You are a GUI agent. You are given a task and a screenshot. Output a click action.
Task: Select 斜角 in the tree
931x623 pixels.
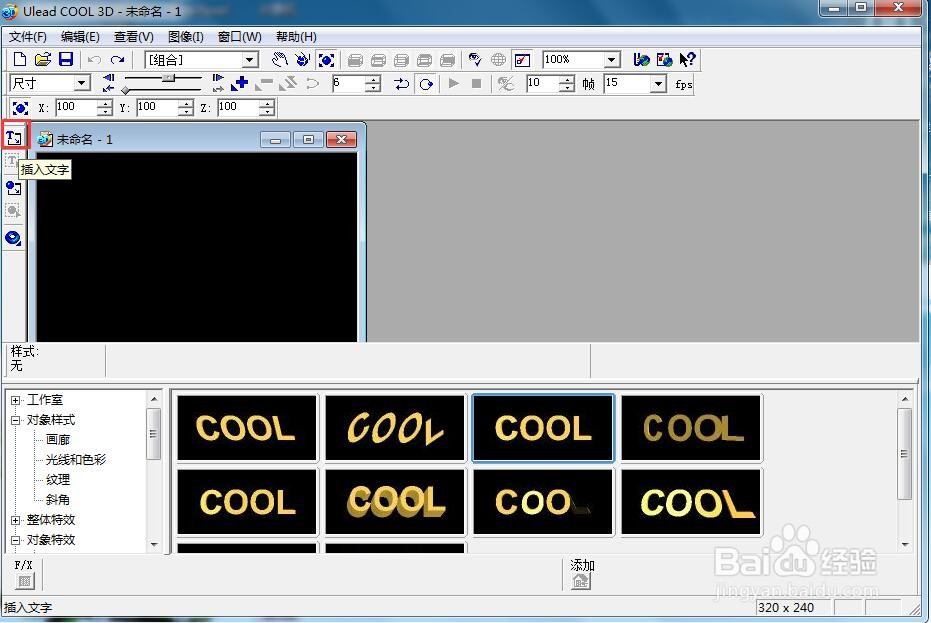pyautogui.click(x=58, y=500)
